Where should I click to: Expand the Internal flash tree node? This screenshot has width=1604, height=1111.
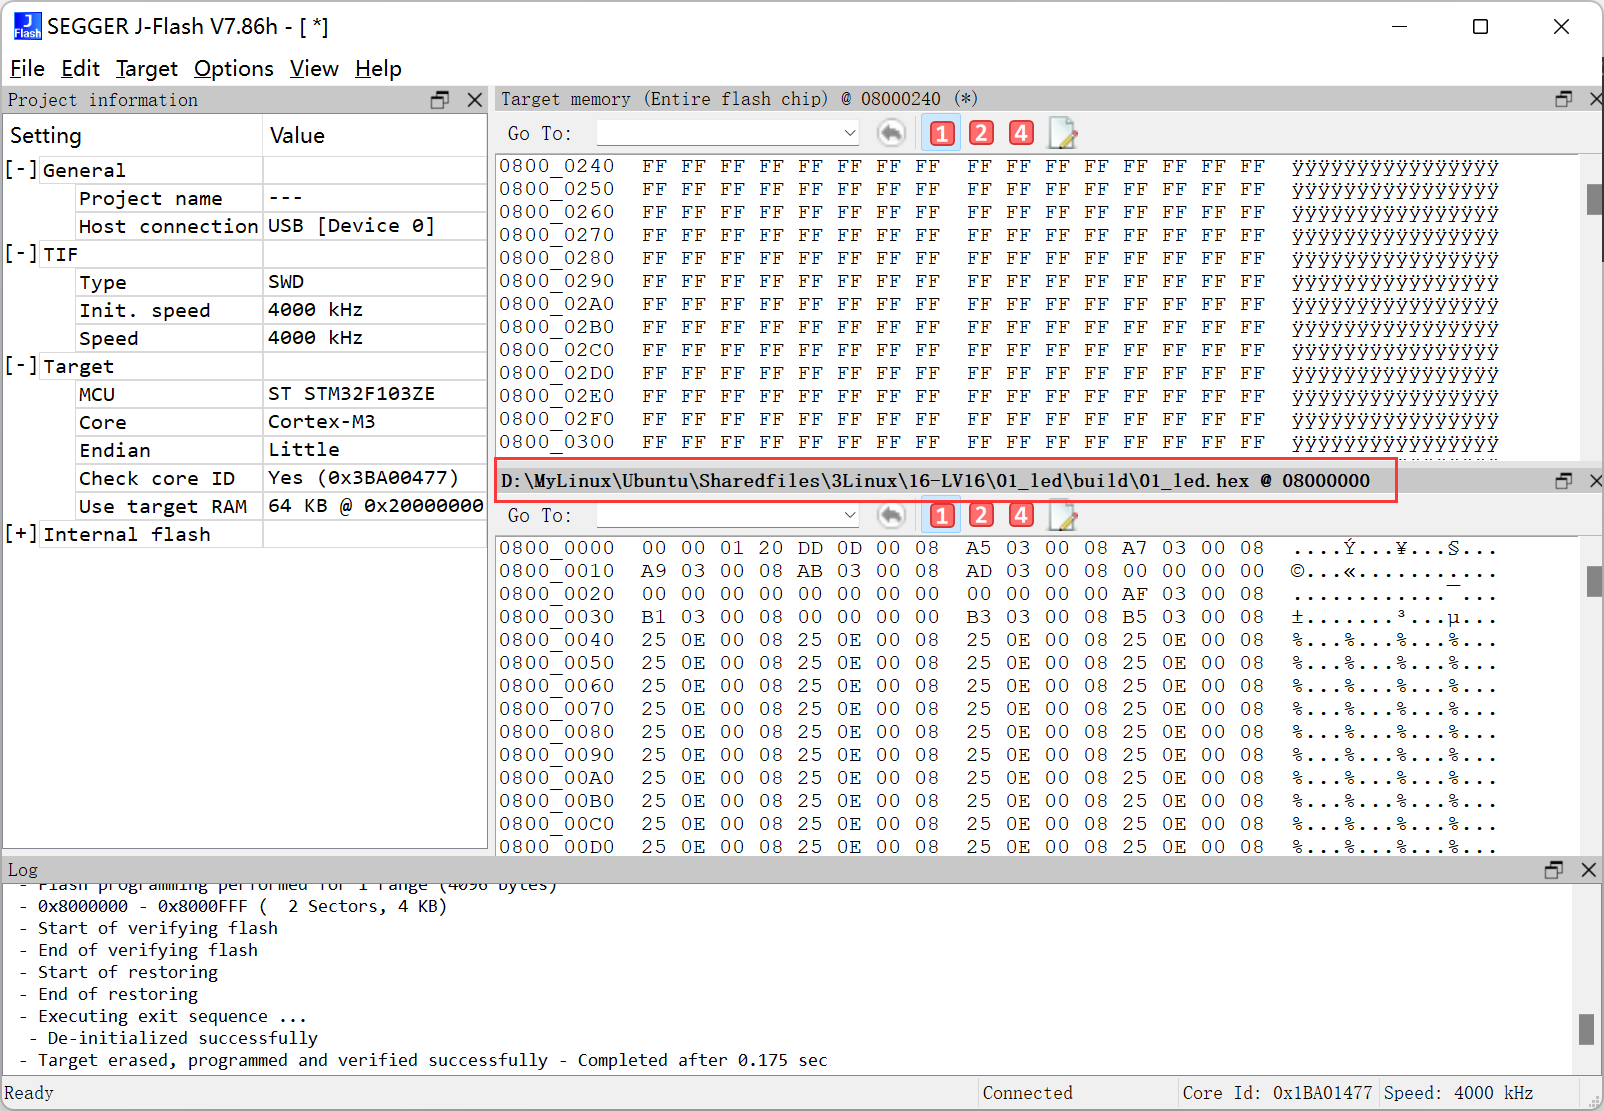click(21, 534)
